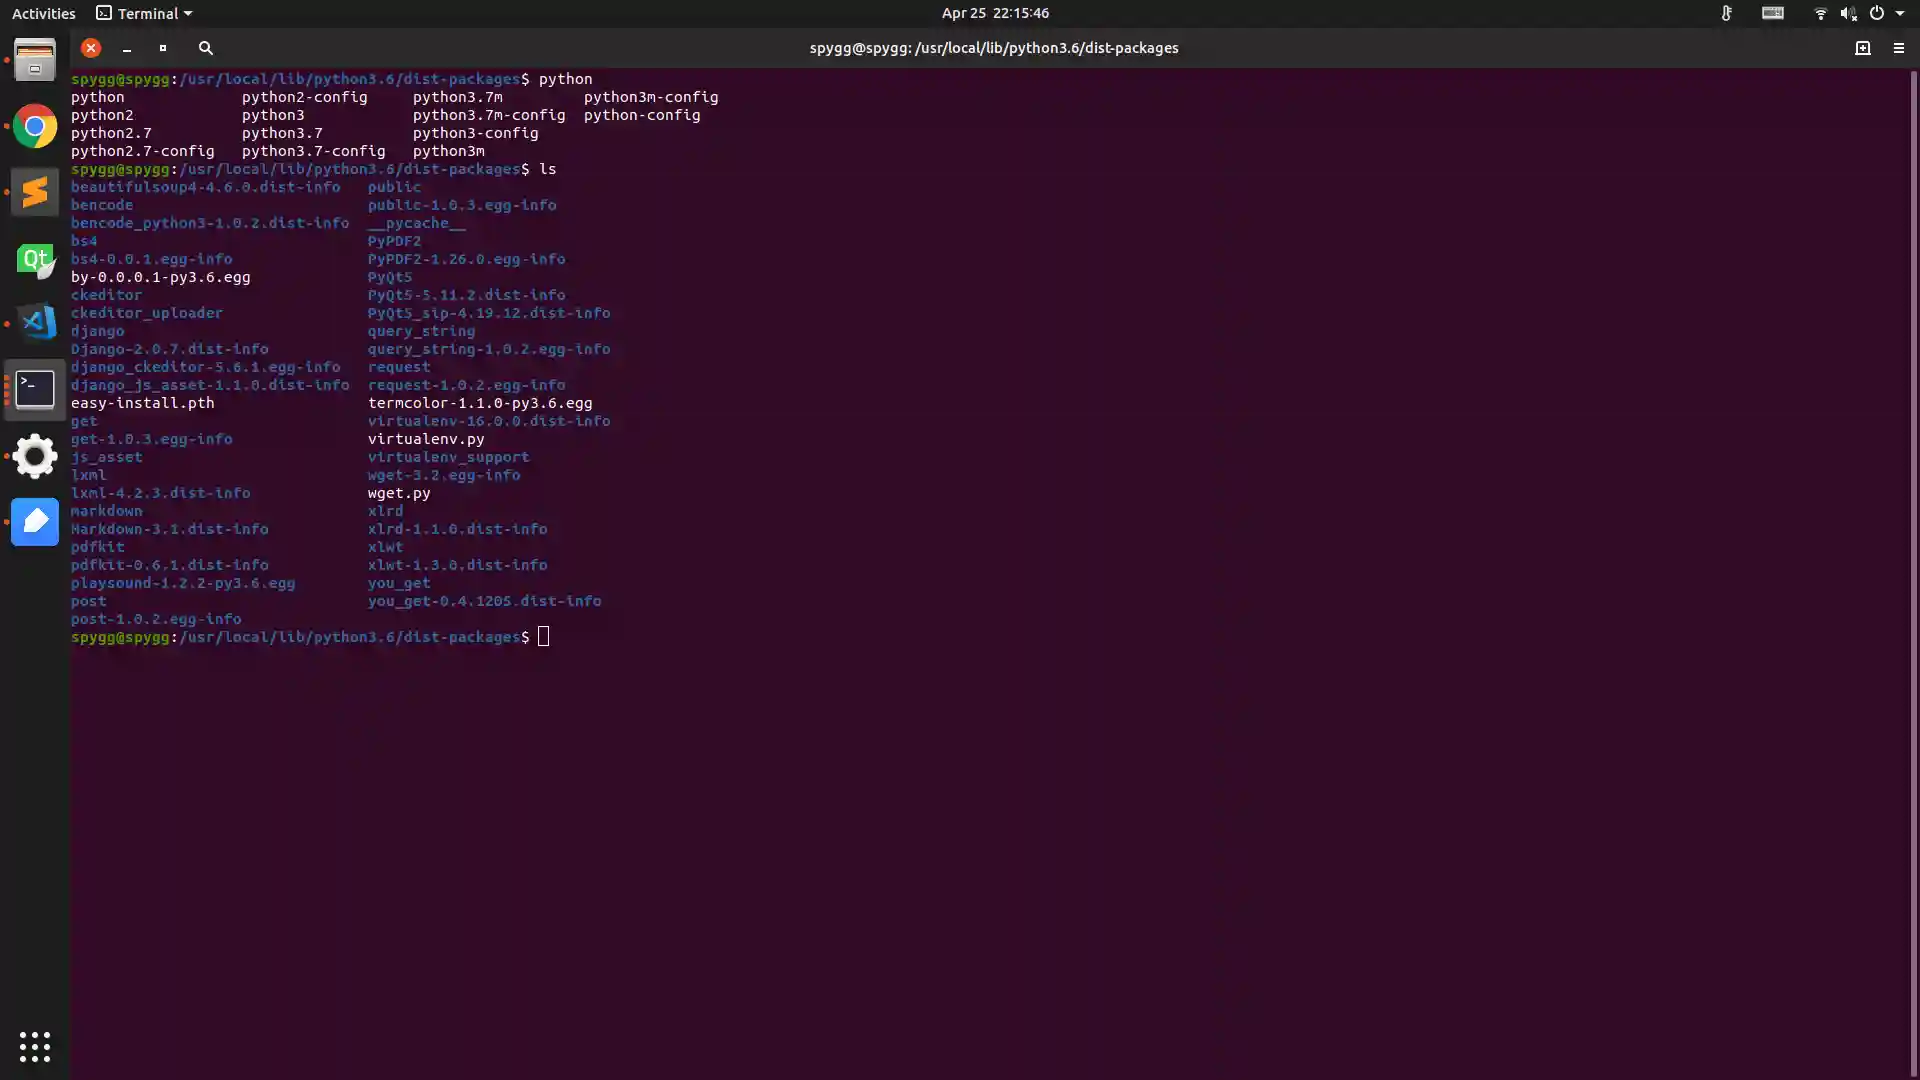Click the 'python-config' completion suggestion
Image resolution: width=1920 pixels, height=1080 pixels.
pyautogui.click(x=642, y=115)
